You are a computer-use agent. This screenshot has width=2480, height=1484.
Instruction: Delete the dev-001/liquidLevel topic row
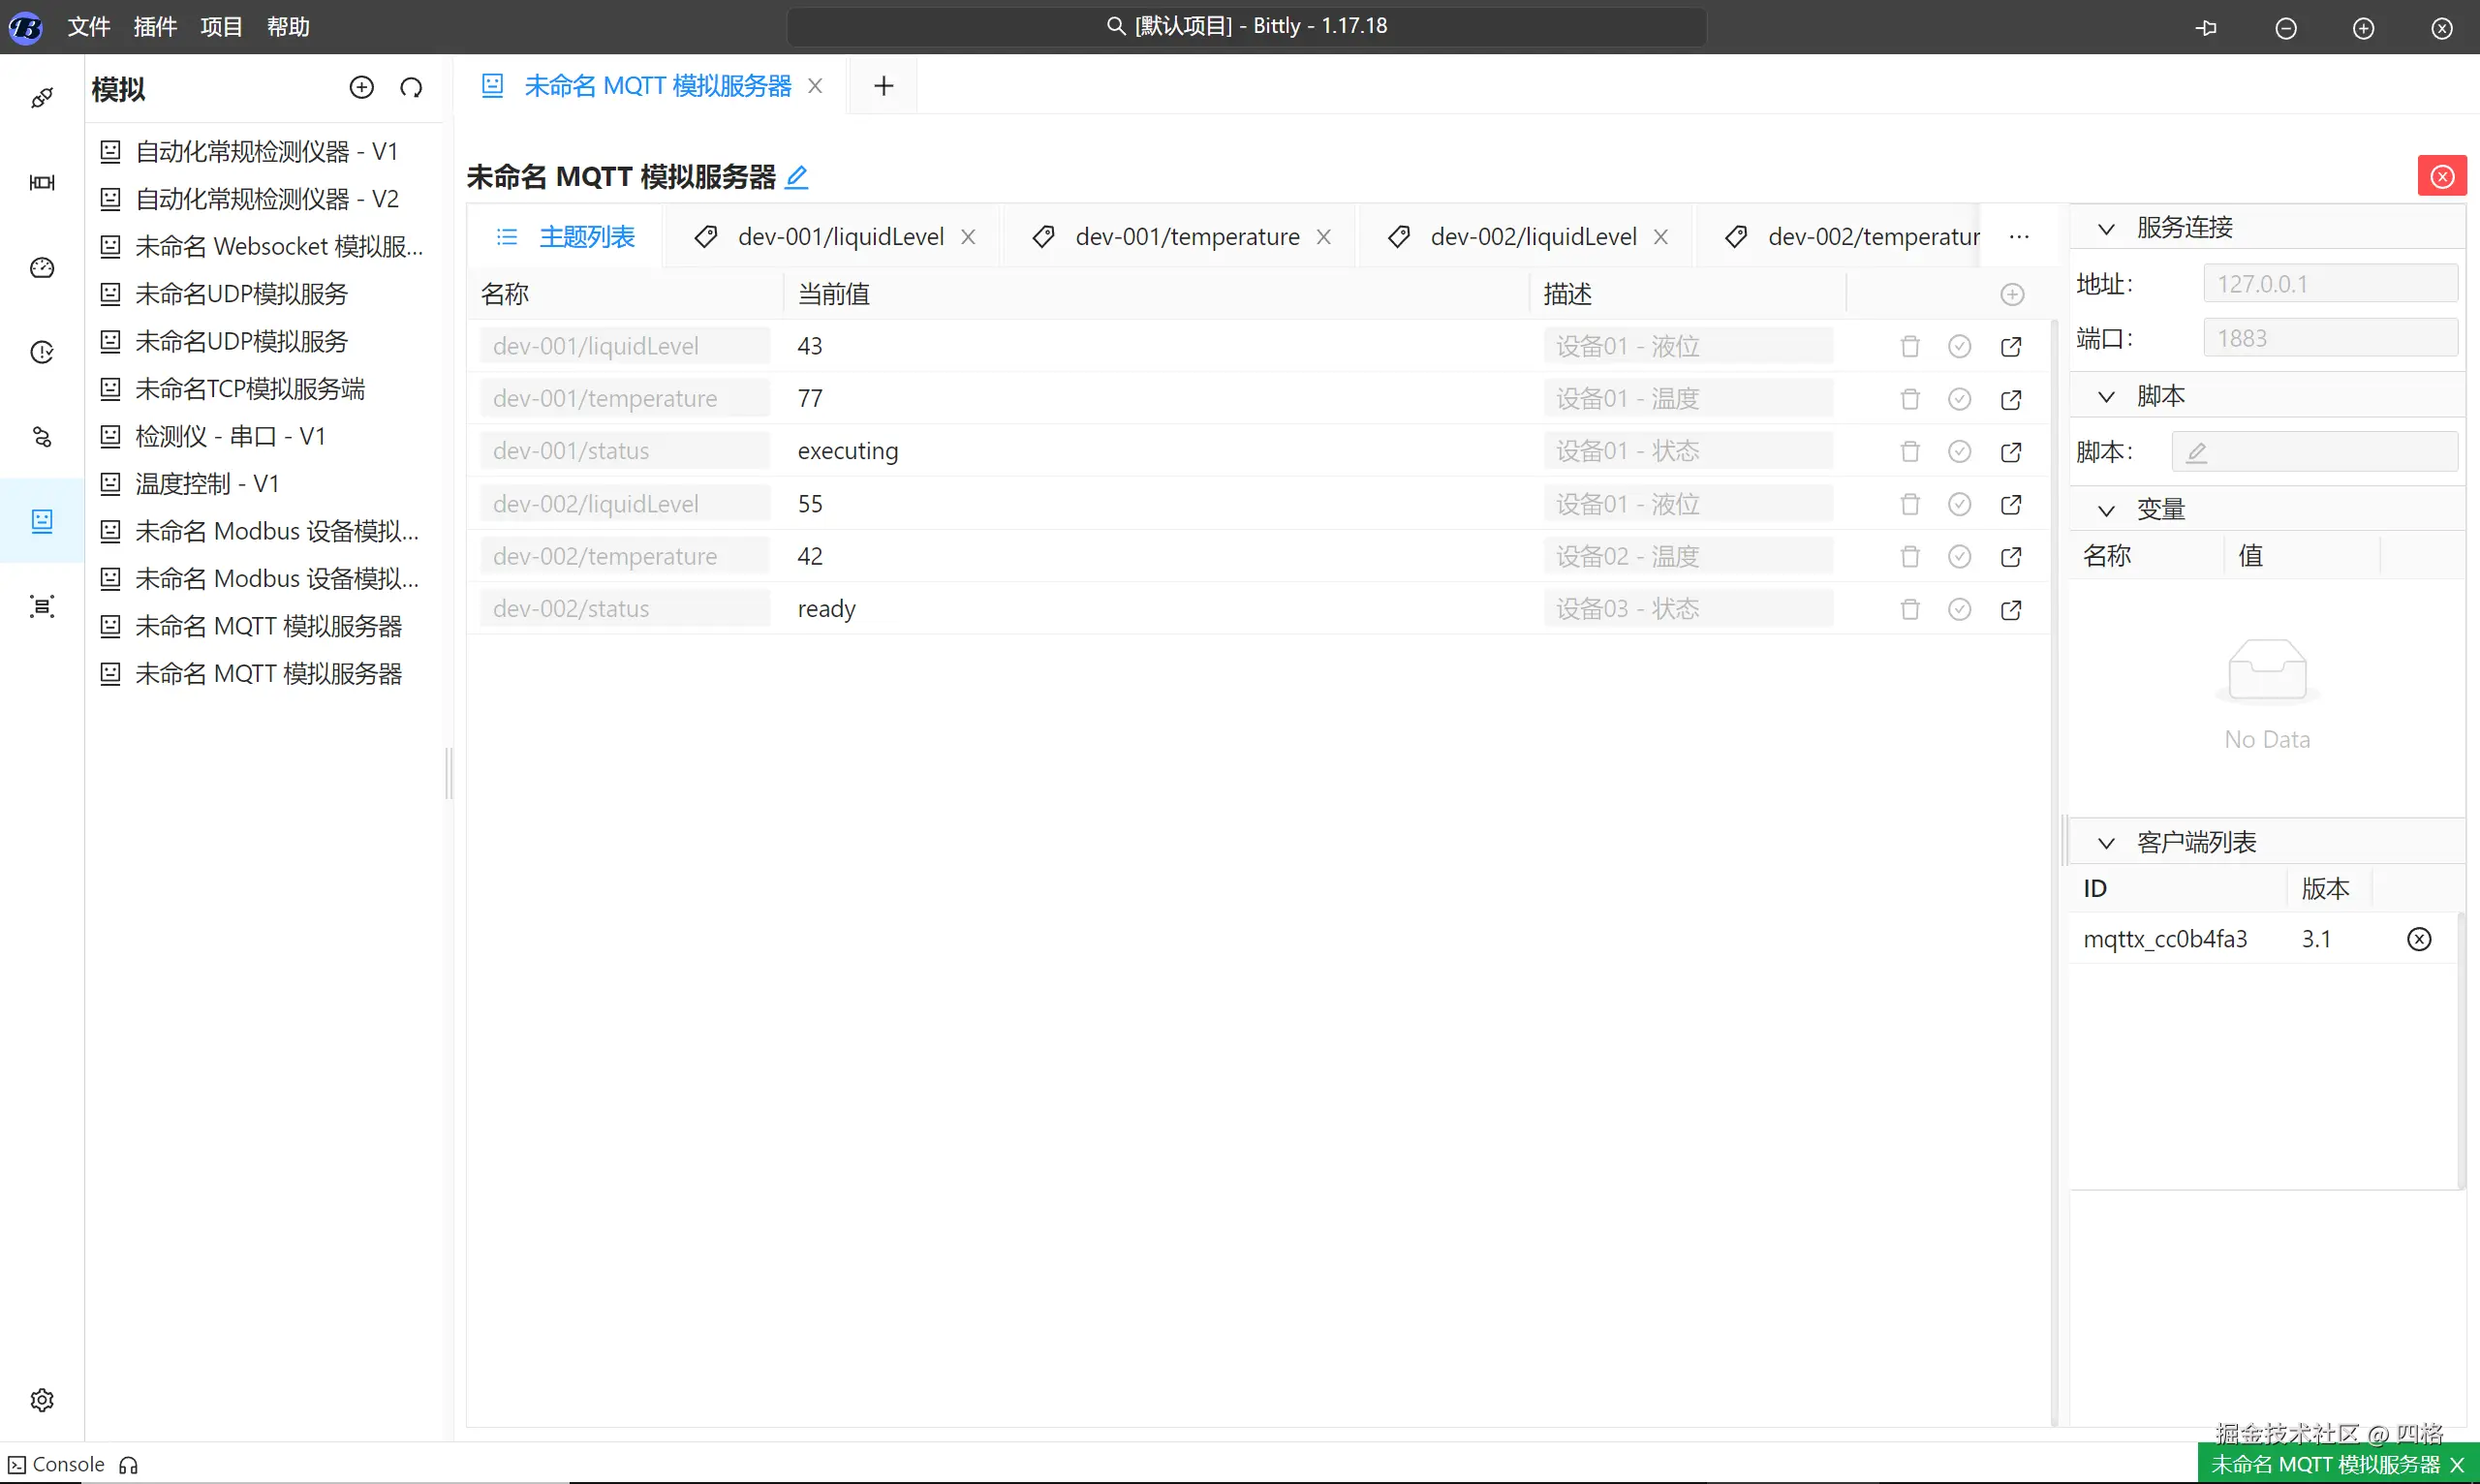(x=1909, y=347)
